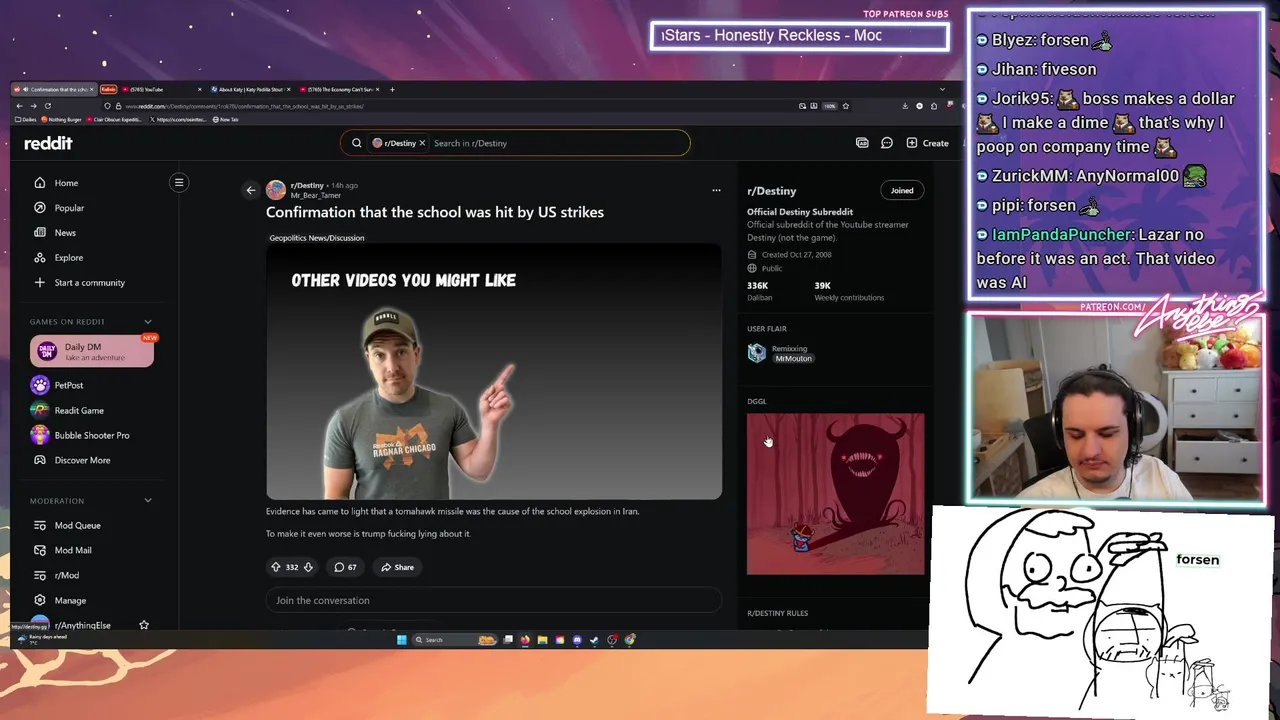The image size is (1280, 720).
Task: Open the 67 comments
Action: pos(345,567)
